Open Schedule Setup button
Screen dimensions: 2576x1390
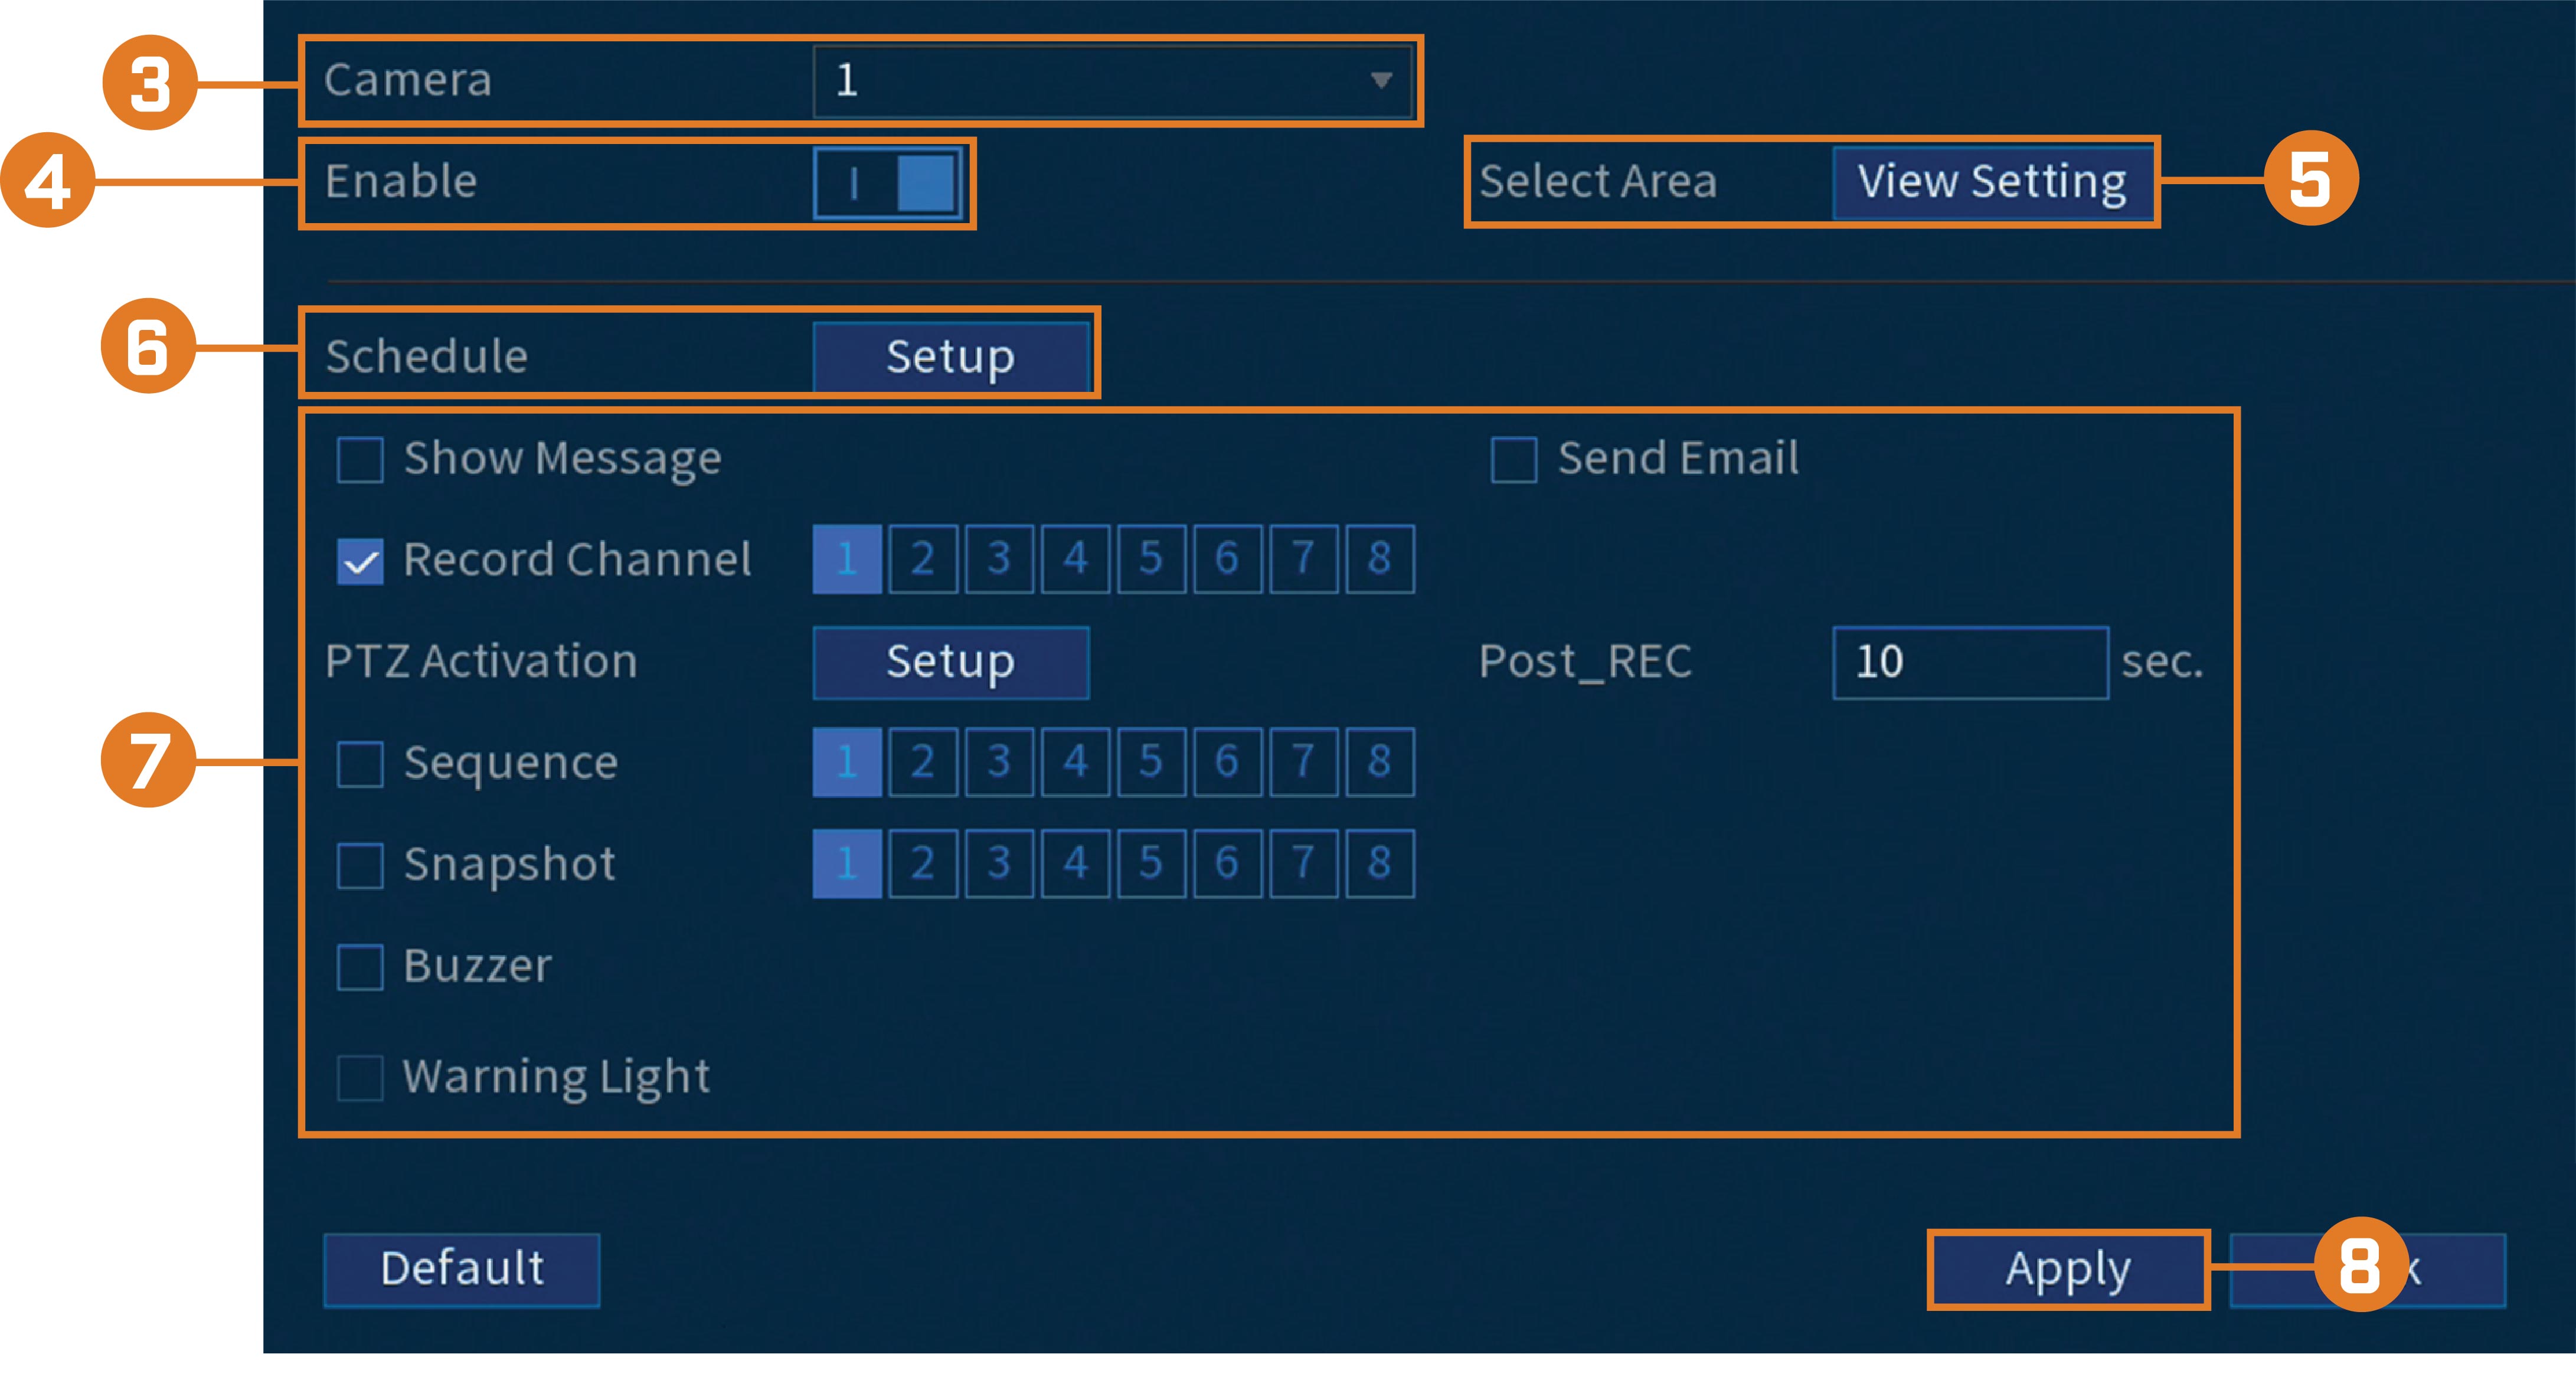tap(951, 356)
